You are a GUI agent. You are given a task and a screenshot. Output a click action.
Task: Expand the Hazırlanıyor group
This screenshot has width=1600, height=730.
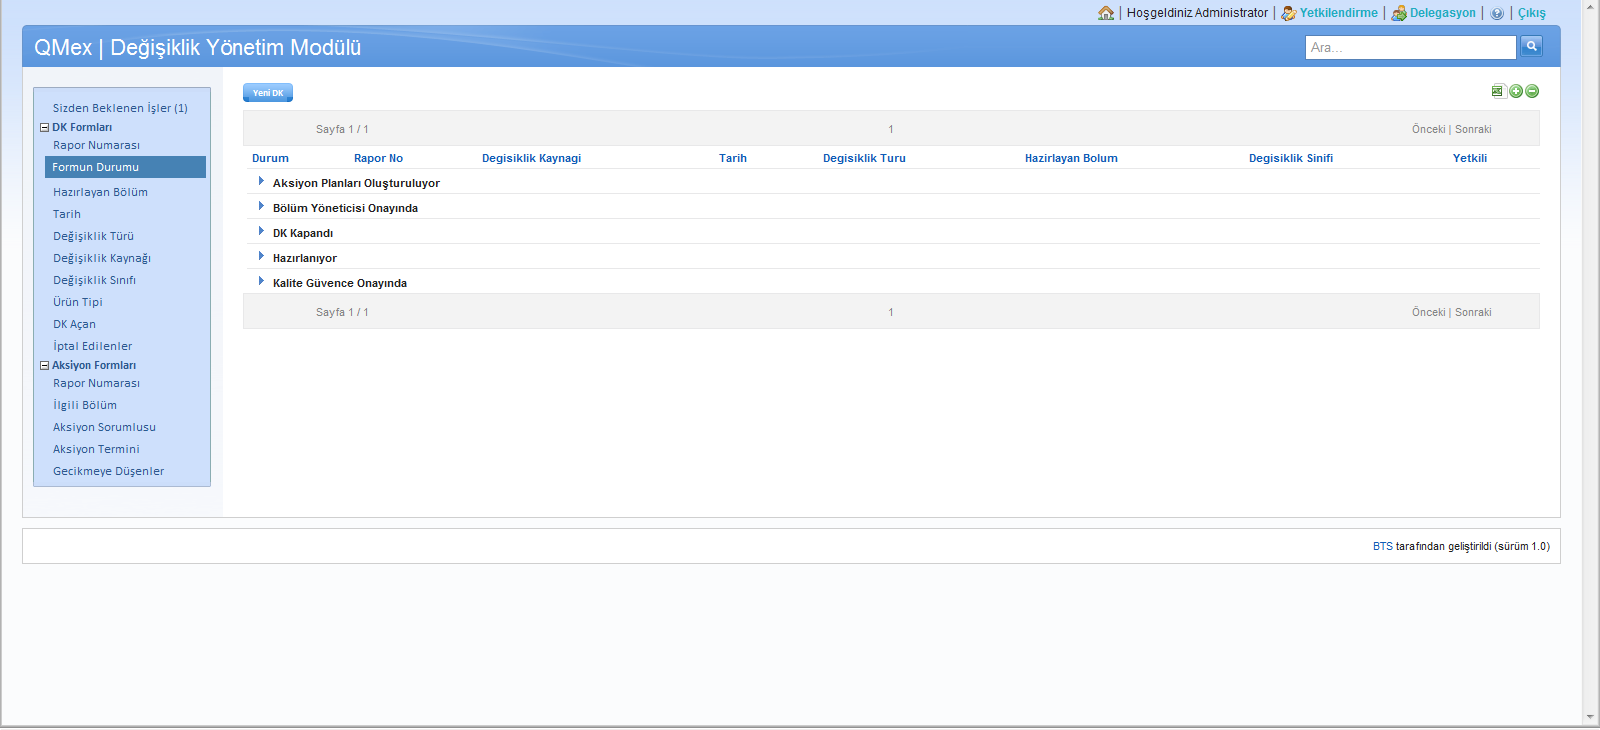261,256
